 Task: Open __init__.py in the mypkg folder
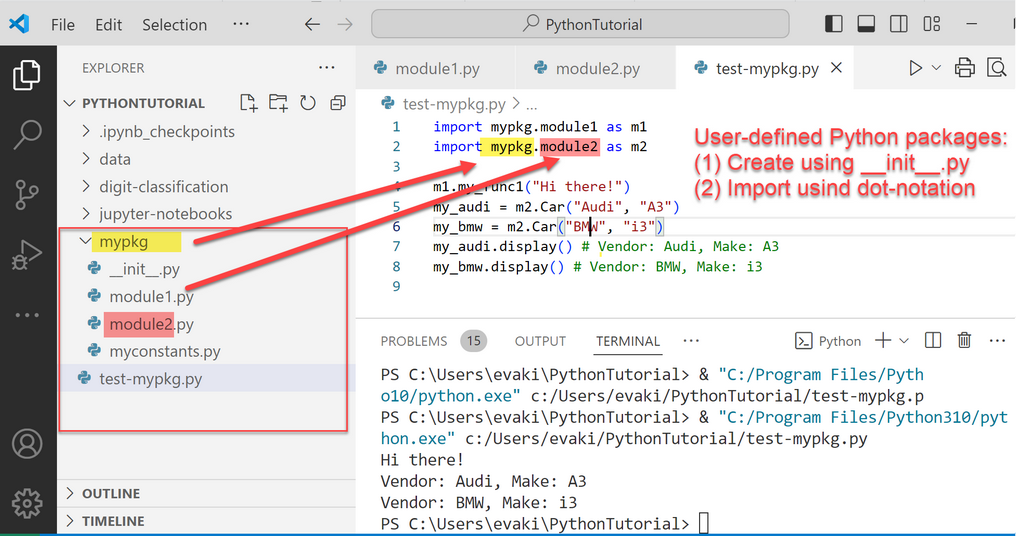coord(144,269)
